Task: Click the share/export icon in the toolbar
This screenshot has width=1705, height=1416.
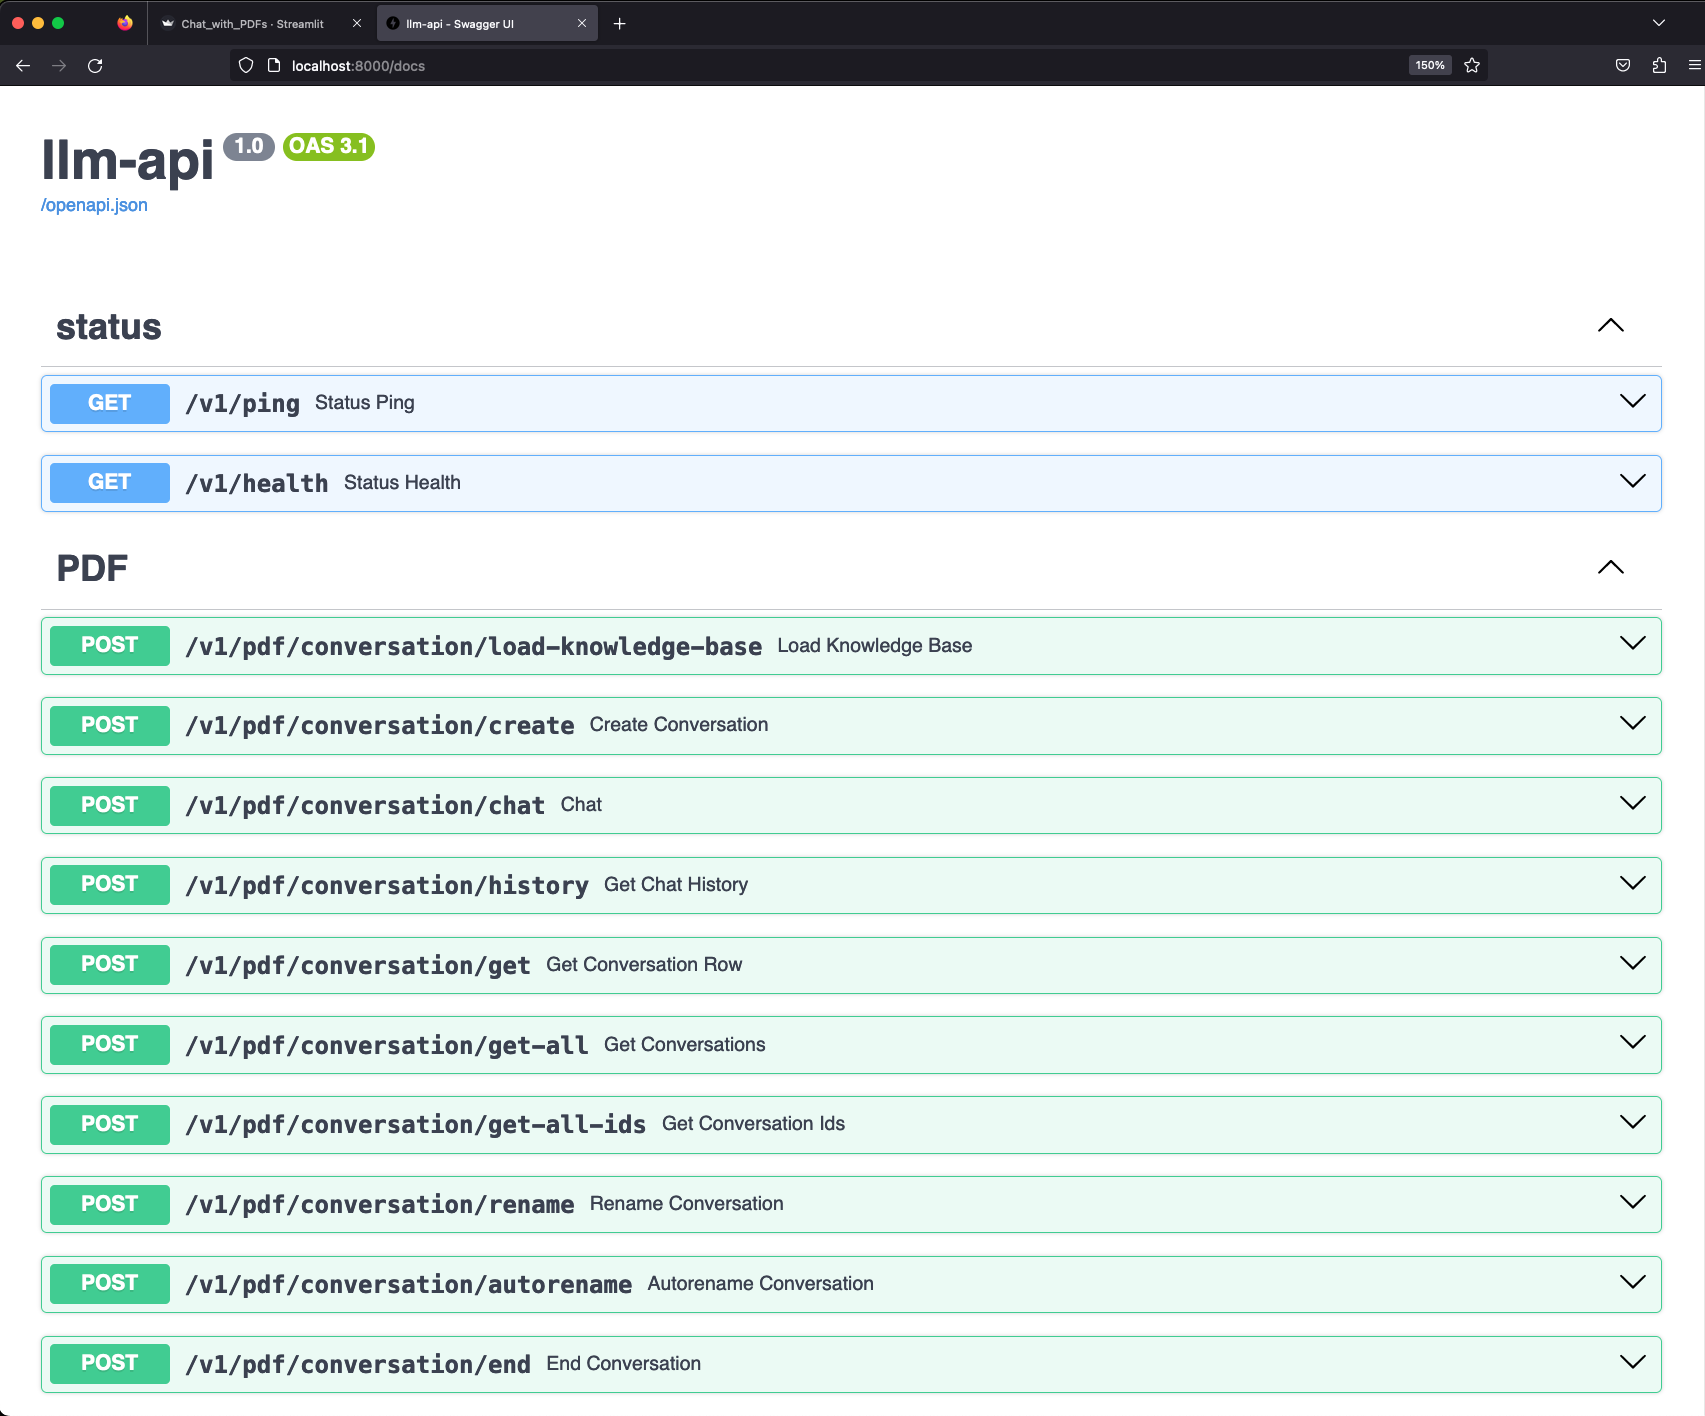Action: click(1659, 66)
